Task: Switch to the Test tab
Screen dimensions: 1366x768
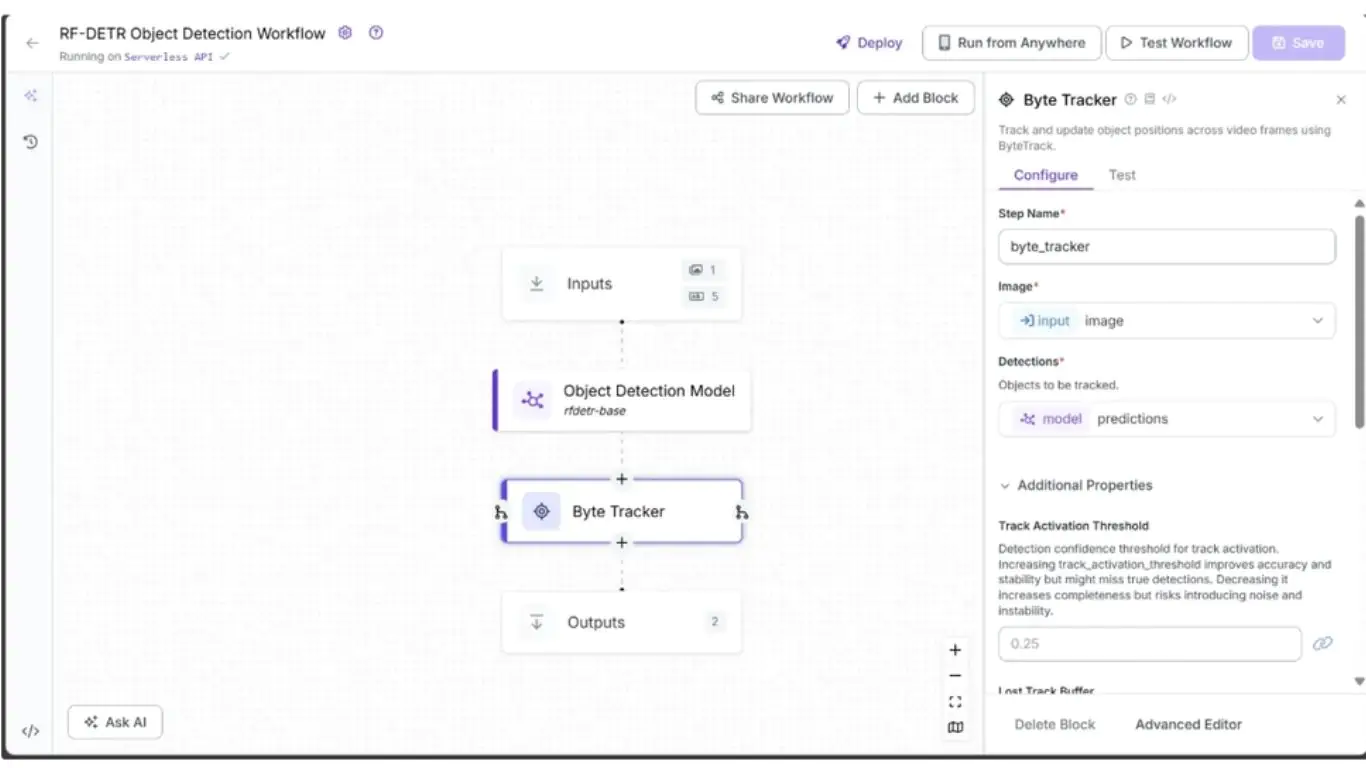Action: (1122, 175)
